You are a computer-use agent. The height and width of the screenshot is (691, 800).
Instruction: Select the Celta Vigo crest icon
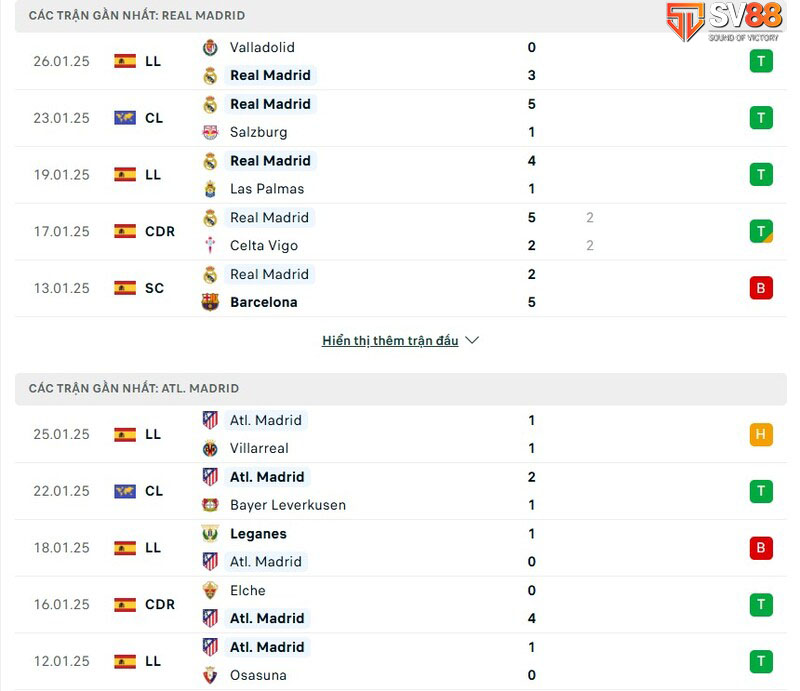pos(211,245)
